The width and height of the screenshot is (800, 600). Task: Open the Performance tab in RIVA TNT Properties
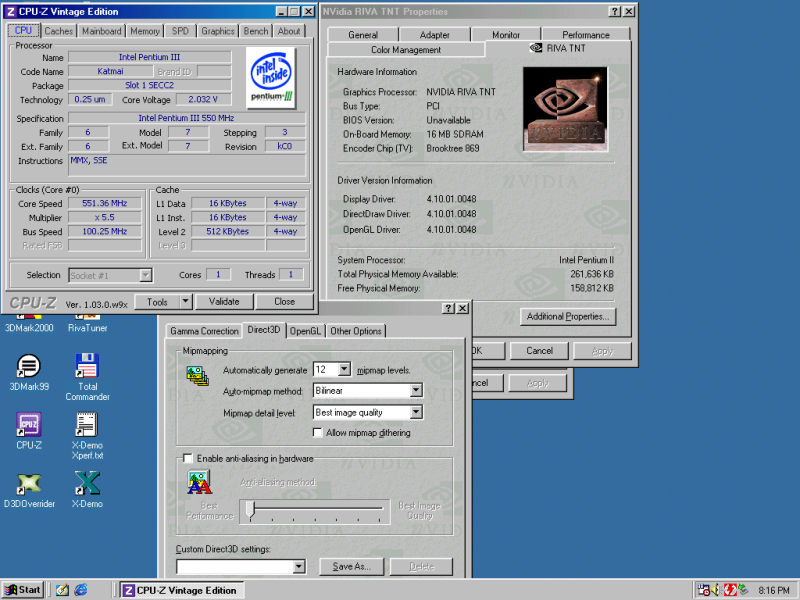coord(586,35)
